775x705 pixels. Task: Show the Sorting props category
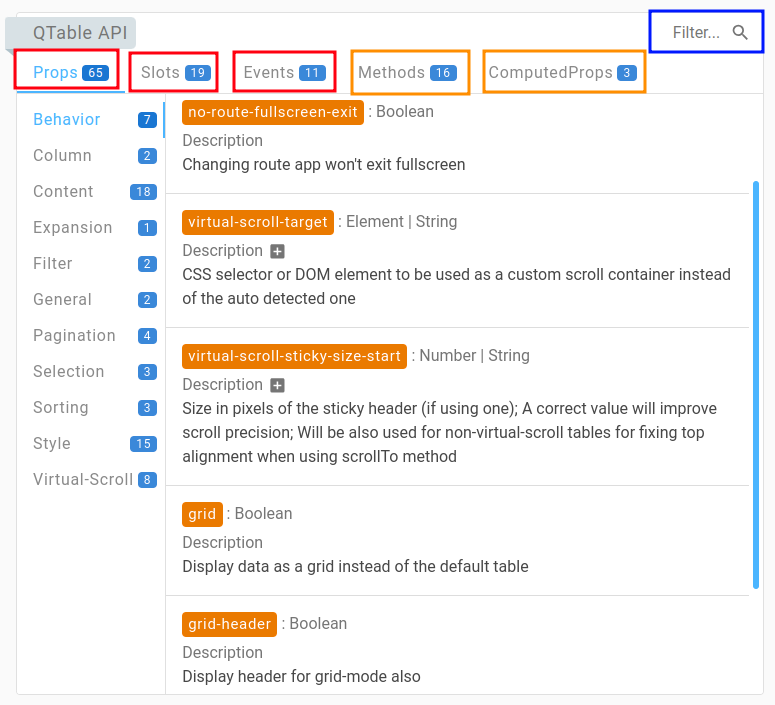[x=60, y=408]
